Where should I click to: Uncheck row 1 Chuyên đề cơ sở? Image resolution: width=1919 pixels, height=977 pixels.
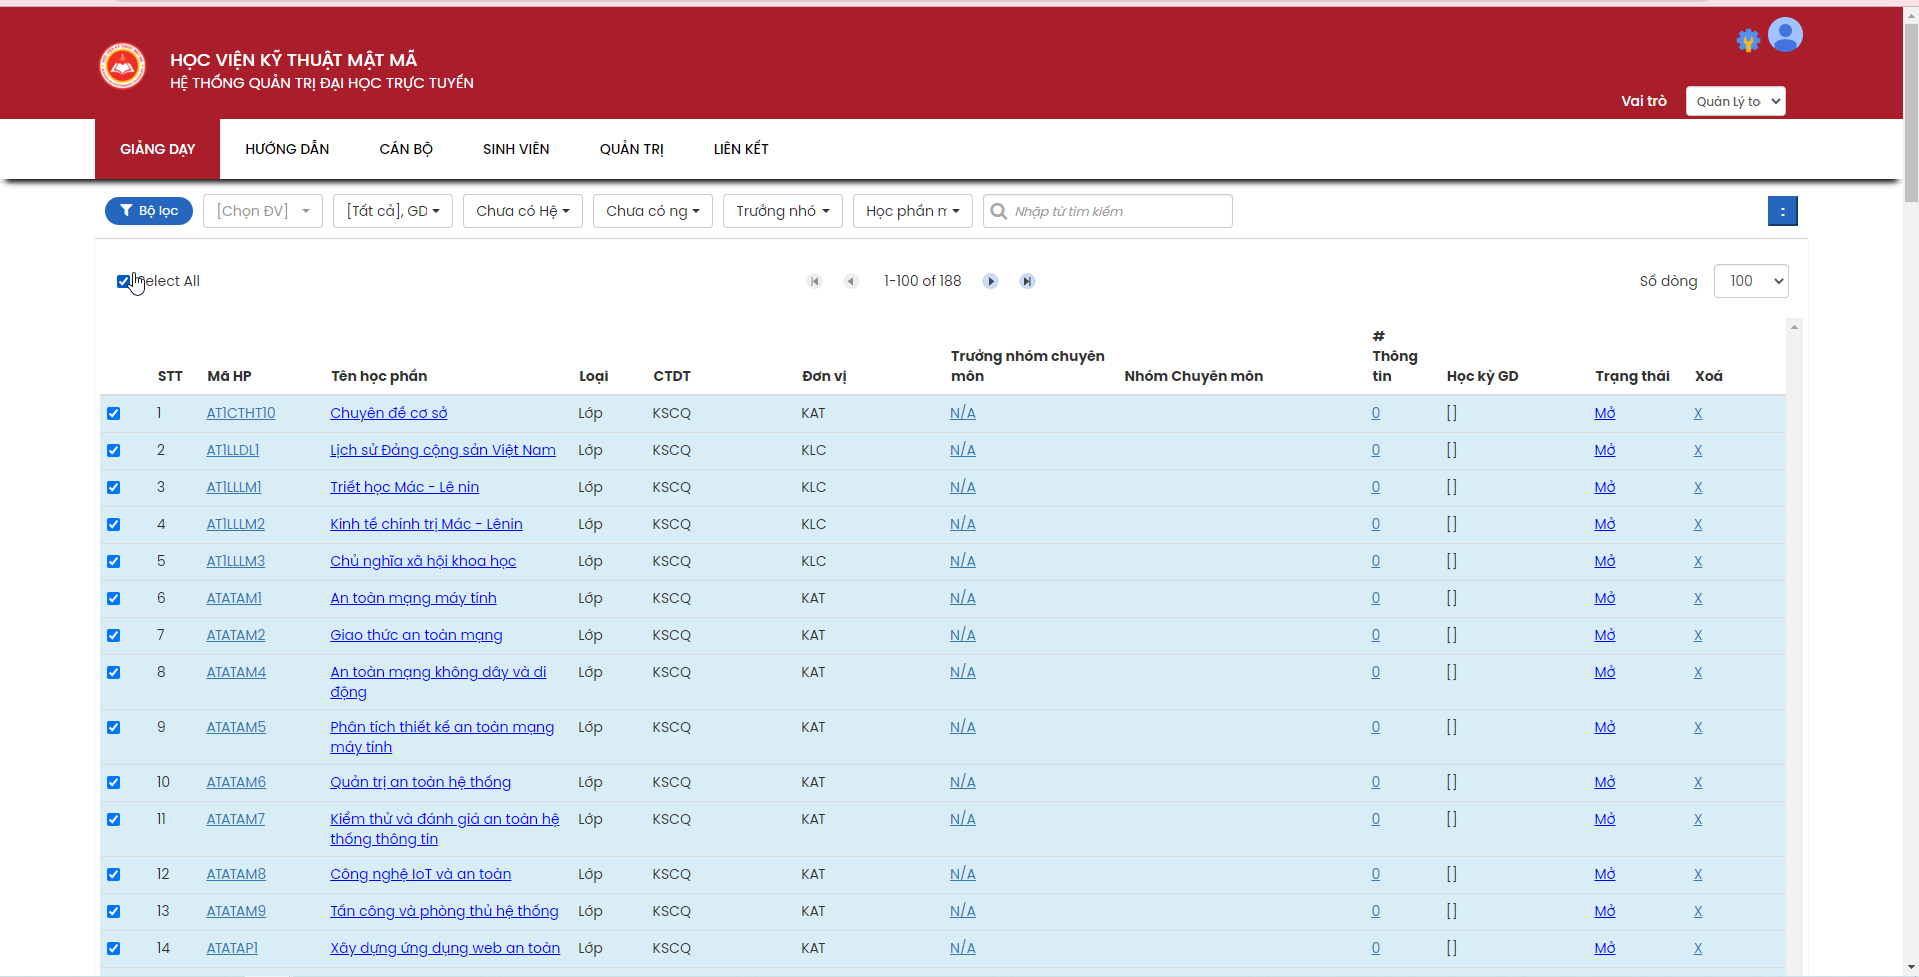[113, 414]
